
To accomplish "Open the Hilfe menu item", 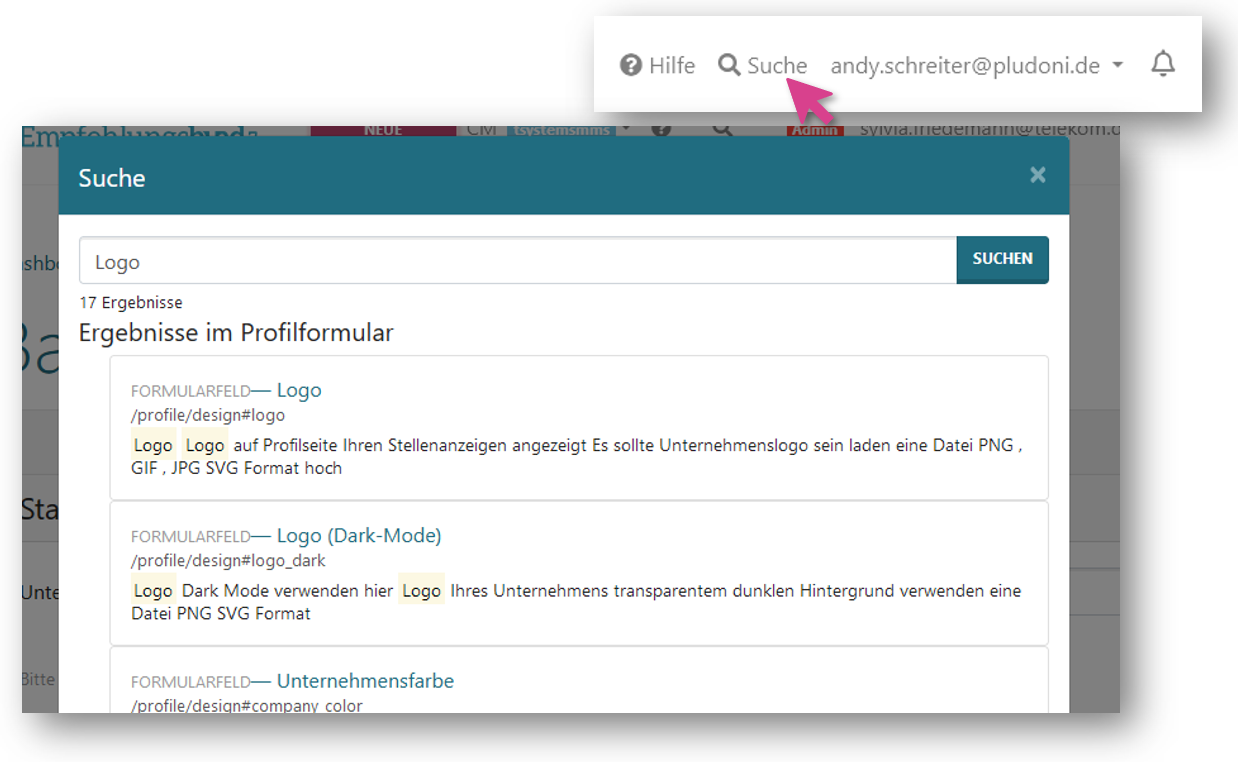I will pyautogui.click(x=671, y=66).
